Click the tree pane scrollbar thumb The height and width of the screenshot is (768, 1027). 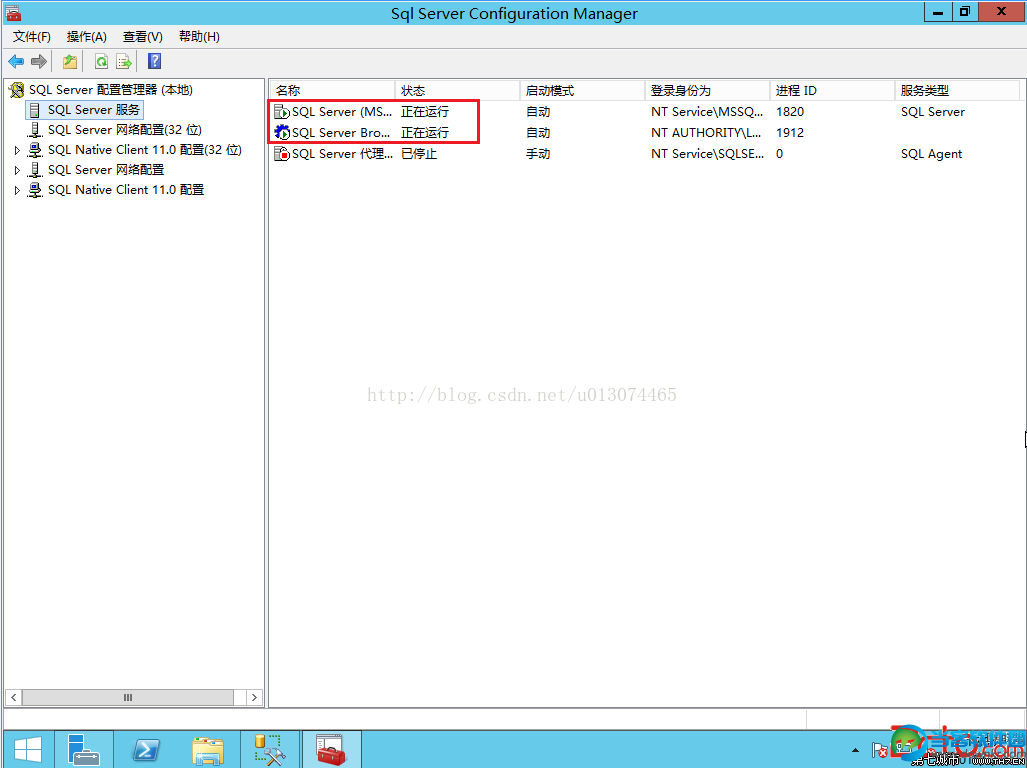128,697
